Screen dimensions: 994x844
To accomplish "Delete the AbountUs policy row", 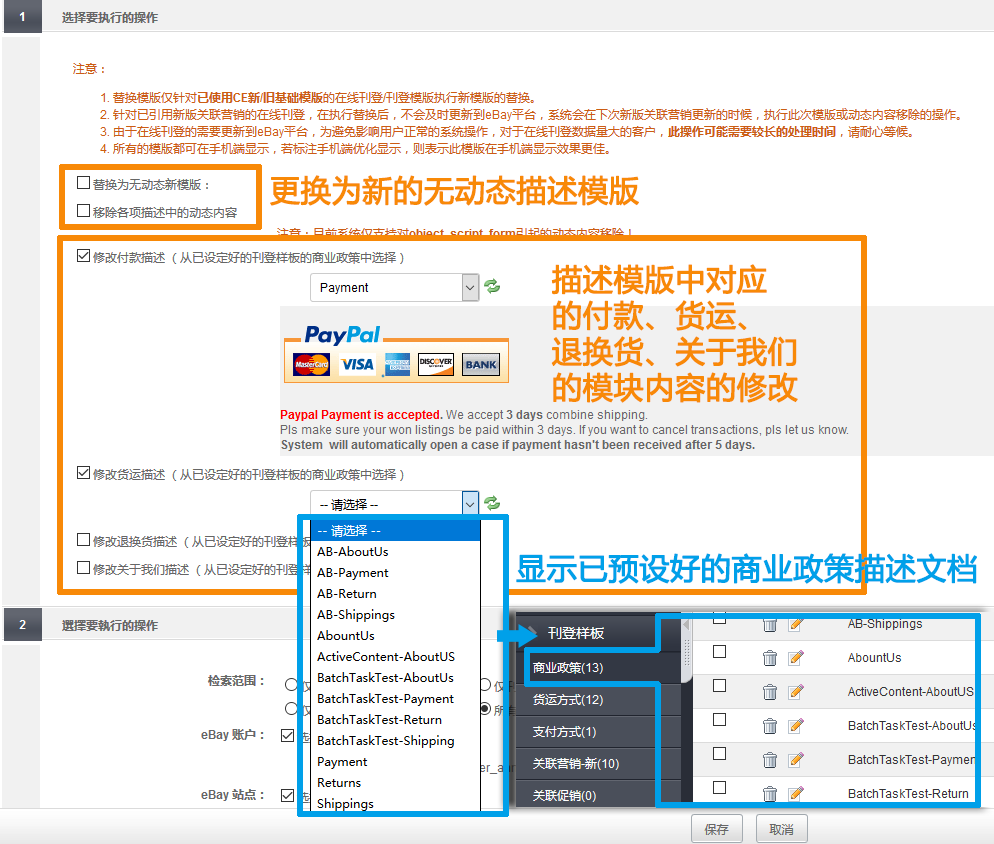I will click(x=770, y=658).
